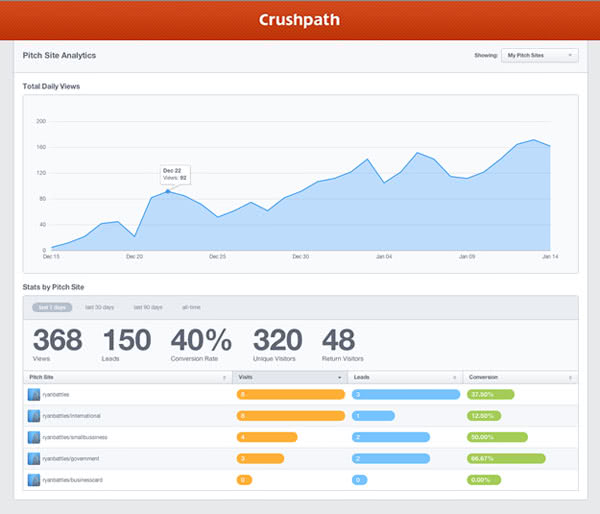Select the last 7 days filter

(x=52, y=307)
